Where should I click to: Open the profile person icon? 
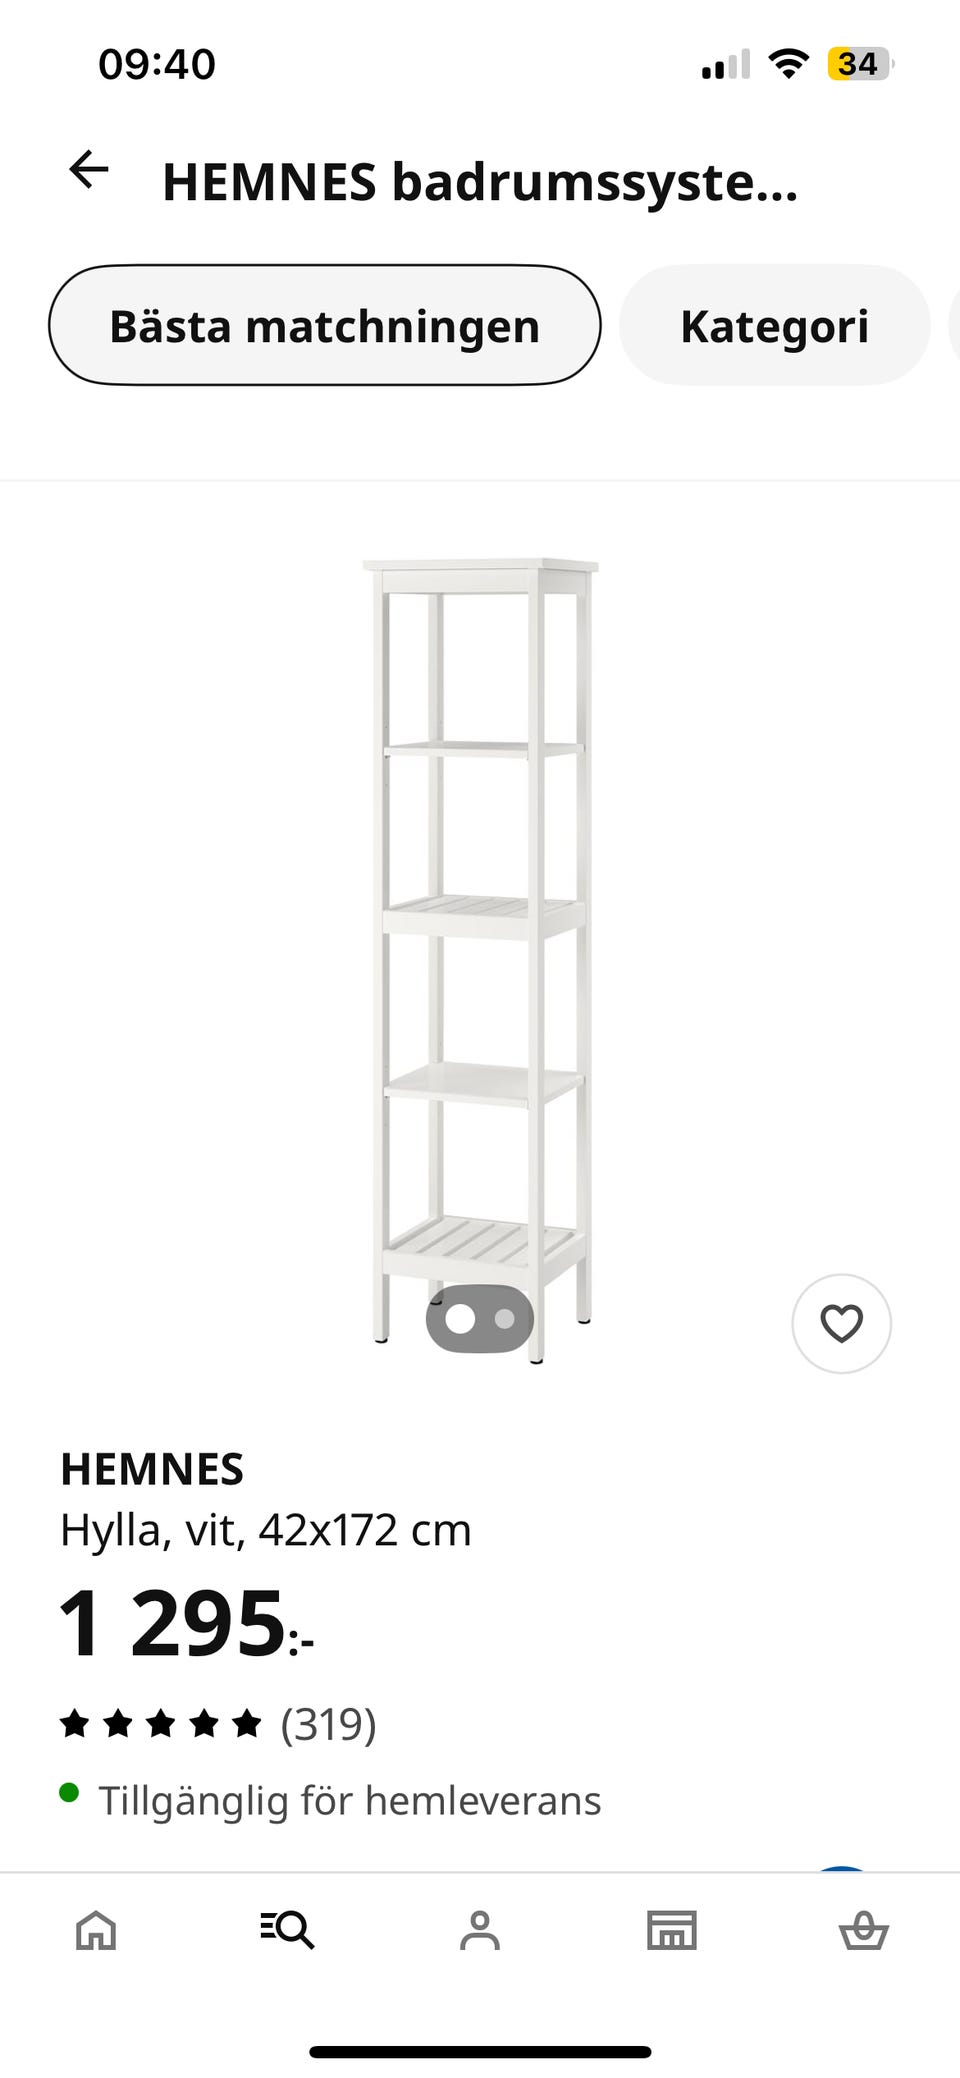(480, 1929)
